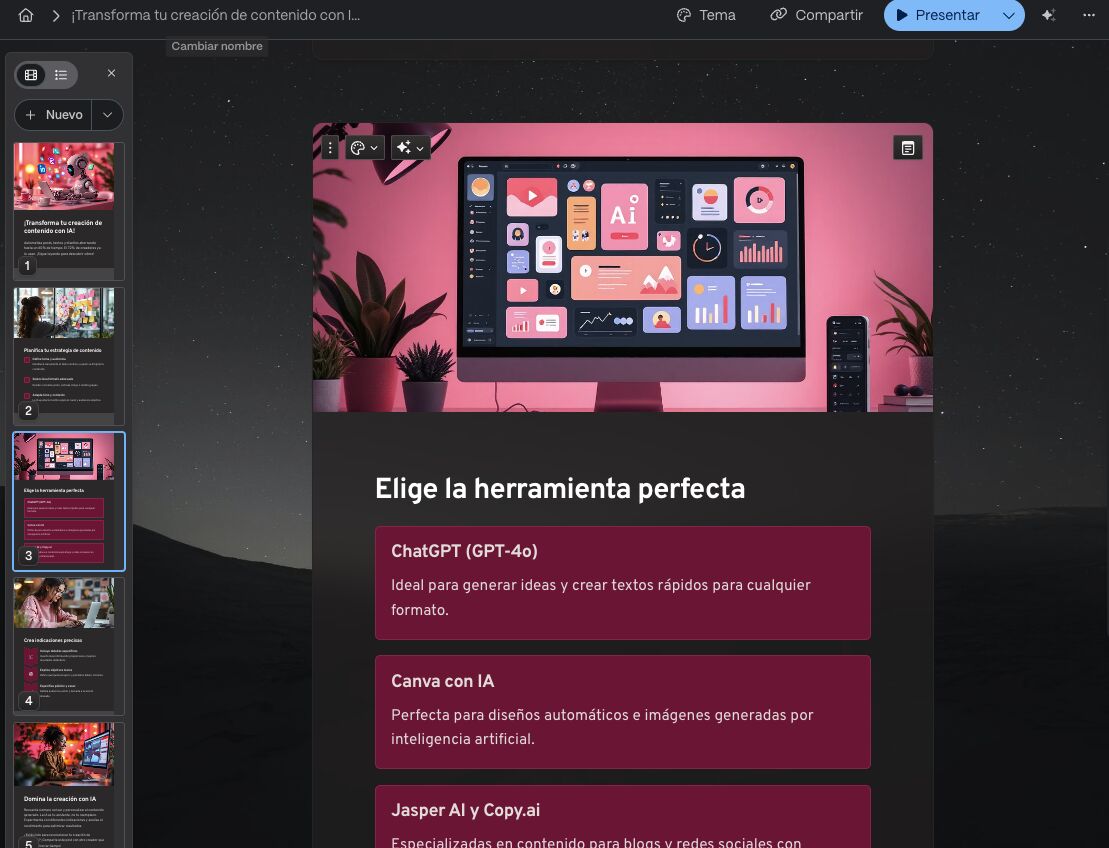The width and height of the screenshot is (1109, 848).
Task: Click the breadcrumb chevron after home
Action: pyautogui.click(x=56, y=16)
